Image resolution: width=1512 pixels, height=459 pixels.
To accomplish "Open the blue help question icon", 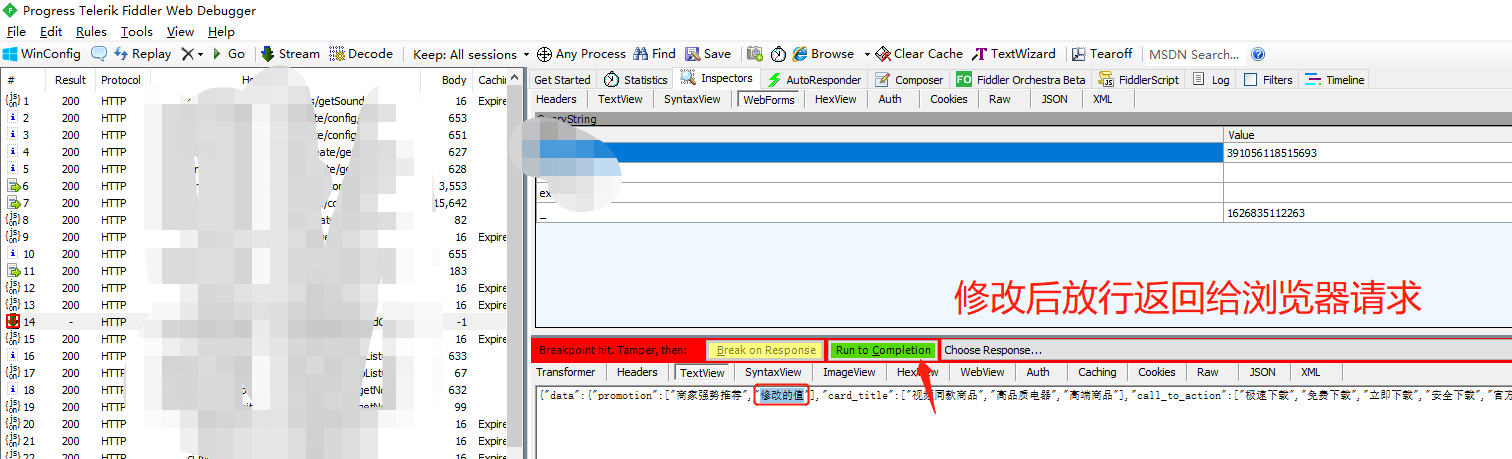I will (x=1258, y=54).
